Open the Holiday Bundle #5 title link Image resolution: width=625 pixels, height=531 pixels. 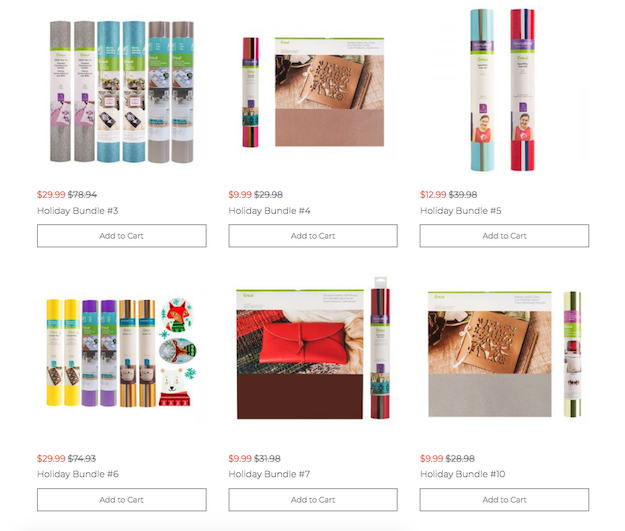point(460,210)
